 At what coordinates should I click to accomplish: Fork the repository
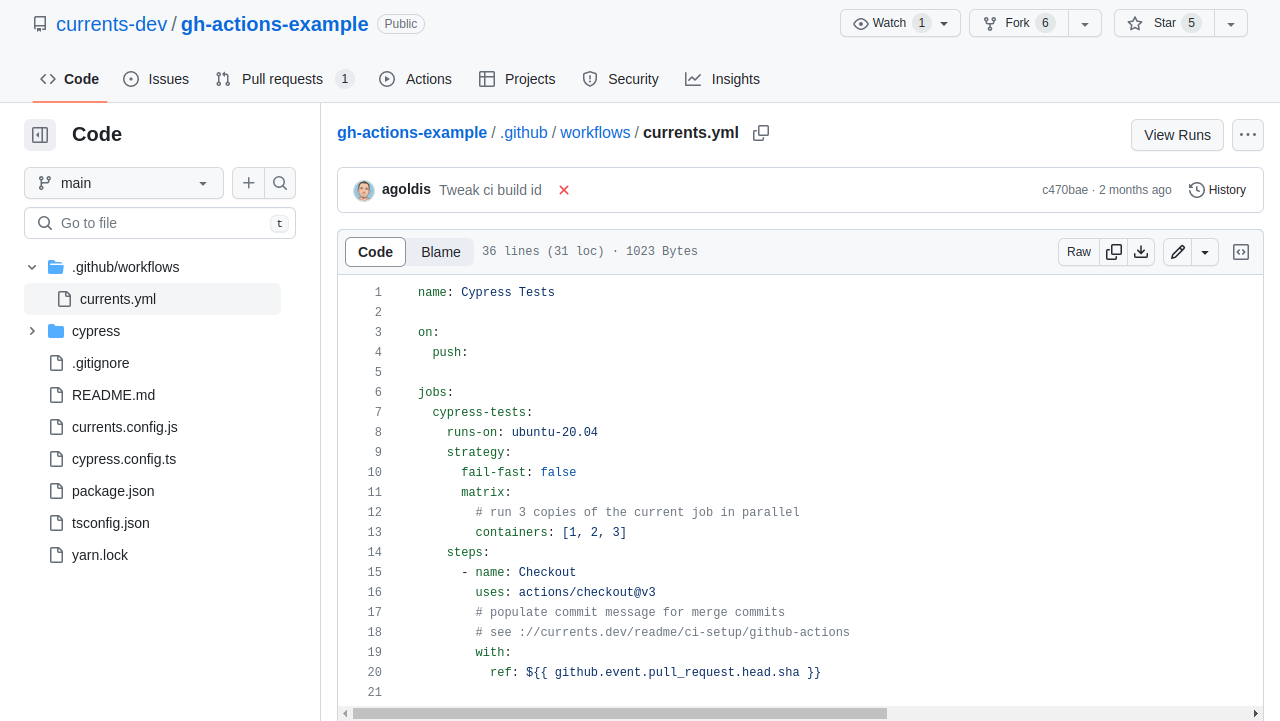(x=1019, y=23)
